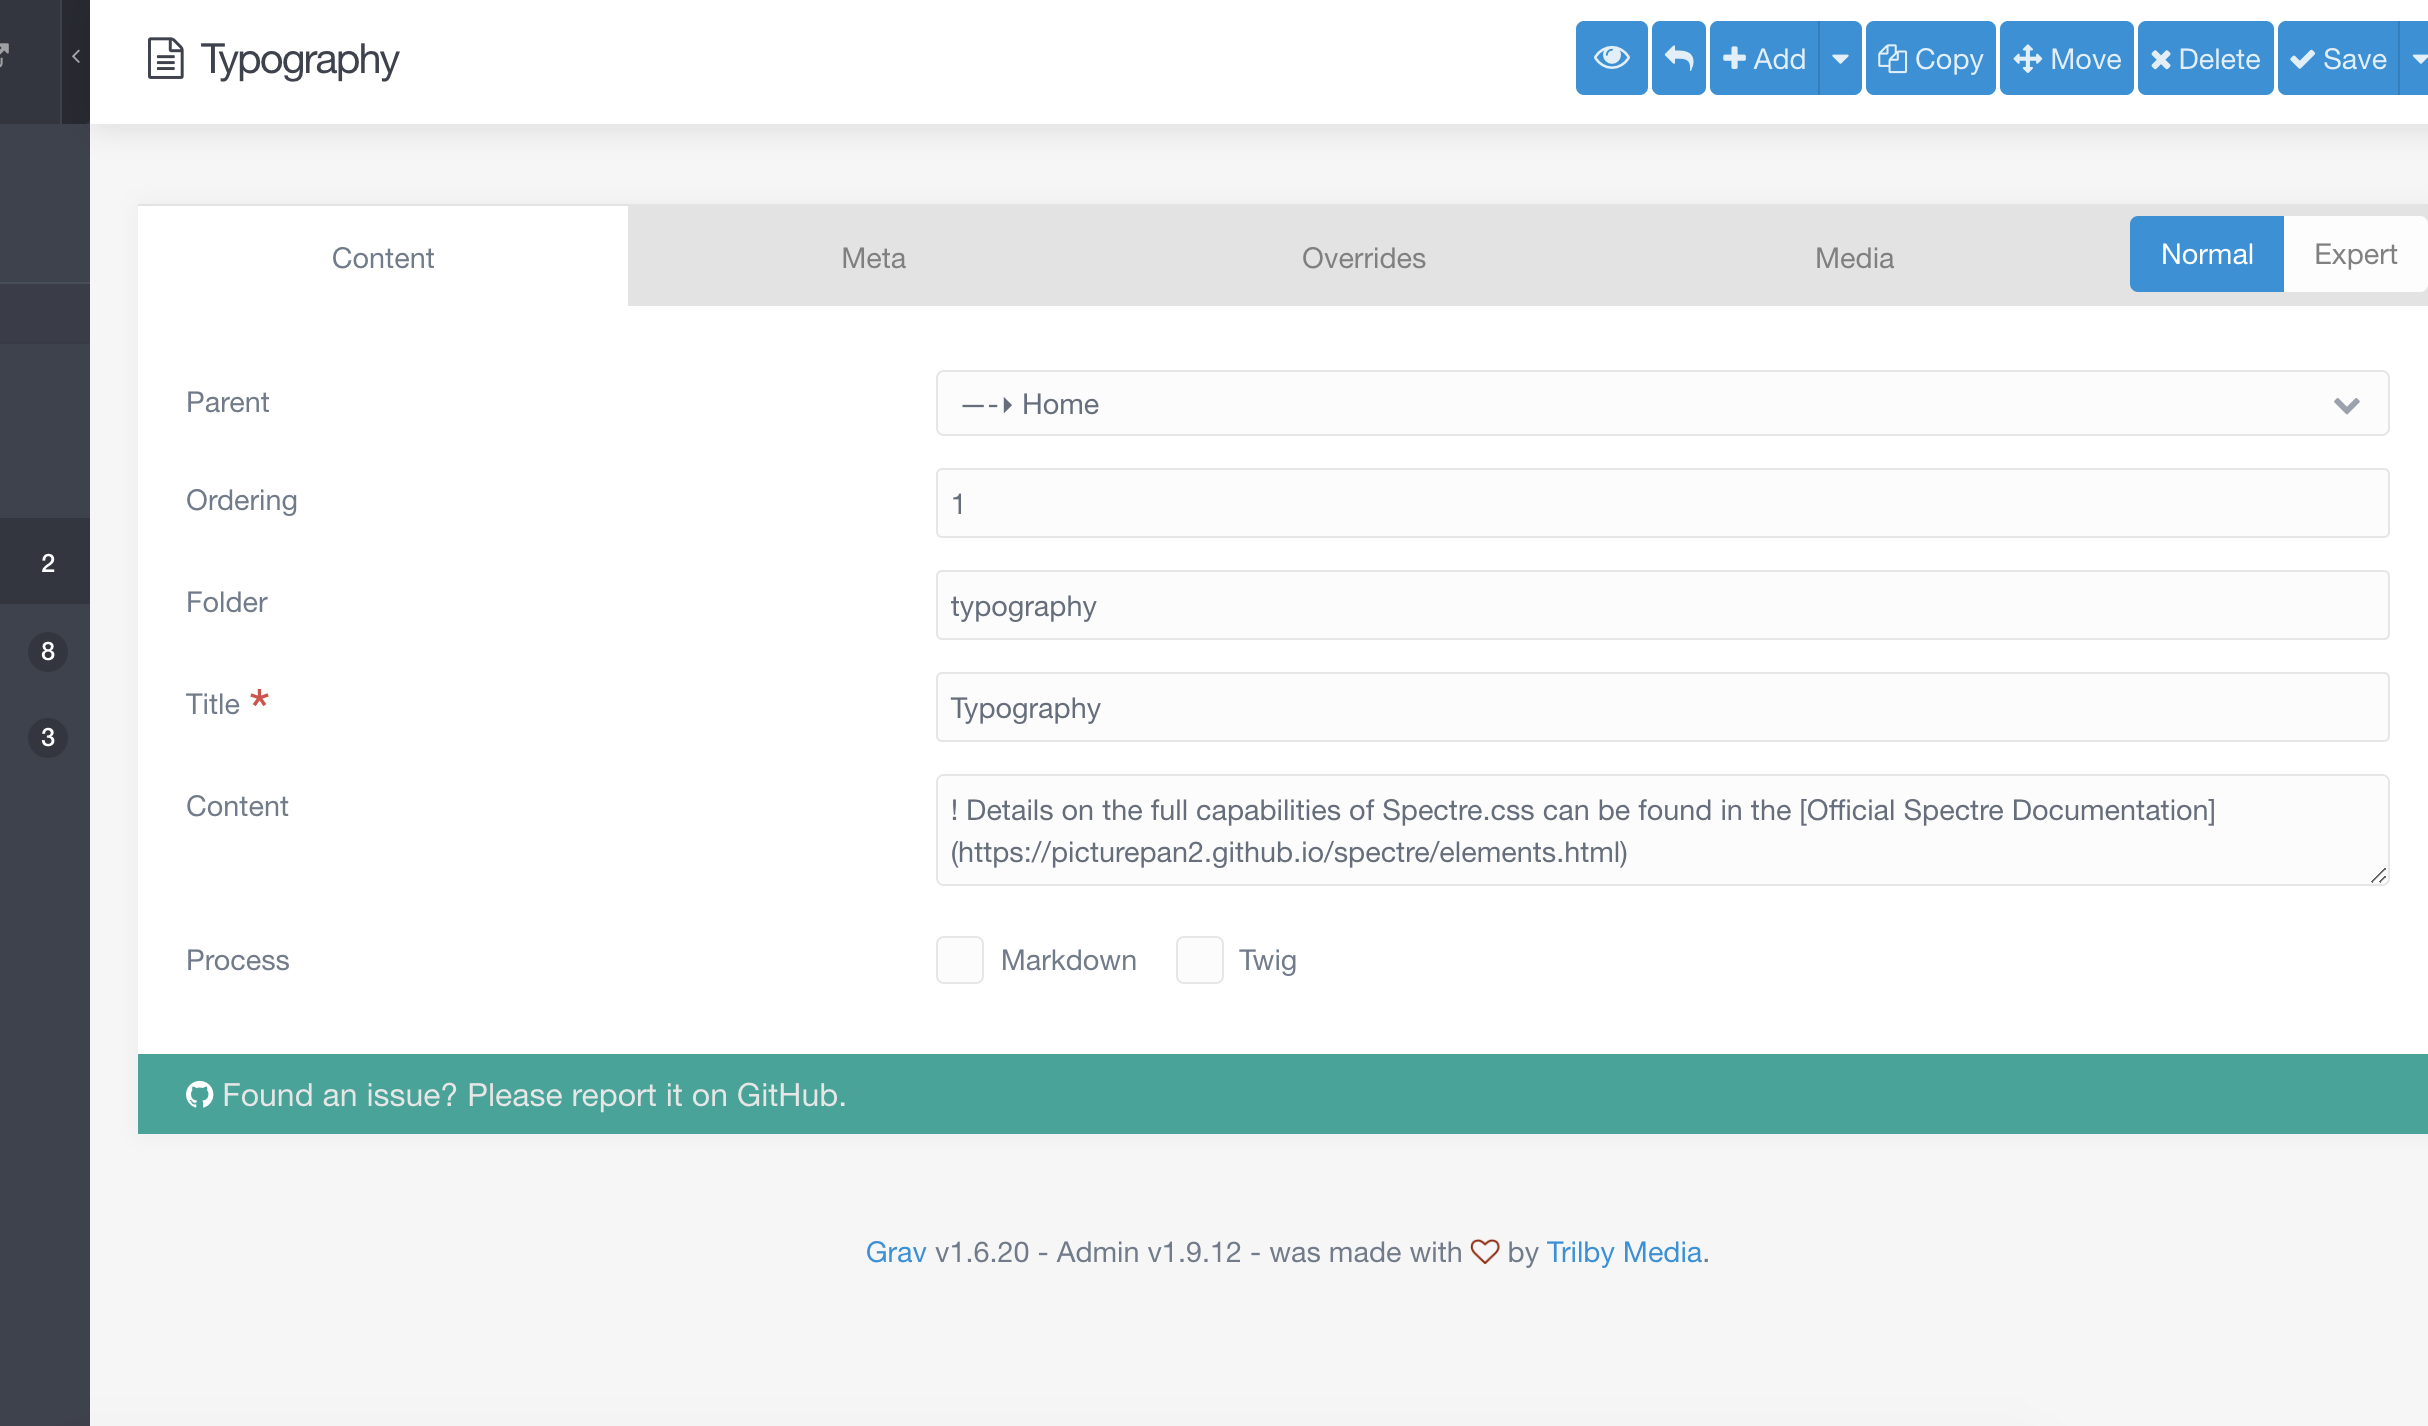Enable the Twig process checkbox
The height and width of the screenshot is (1426, 2428).
tap(1199, 960)
